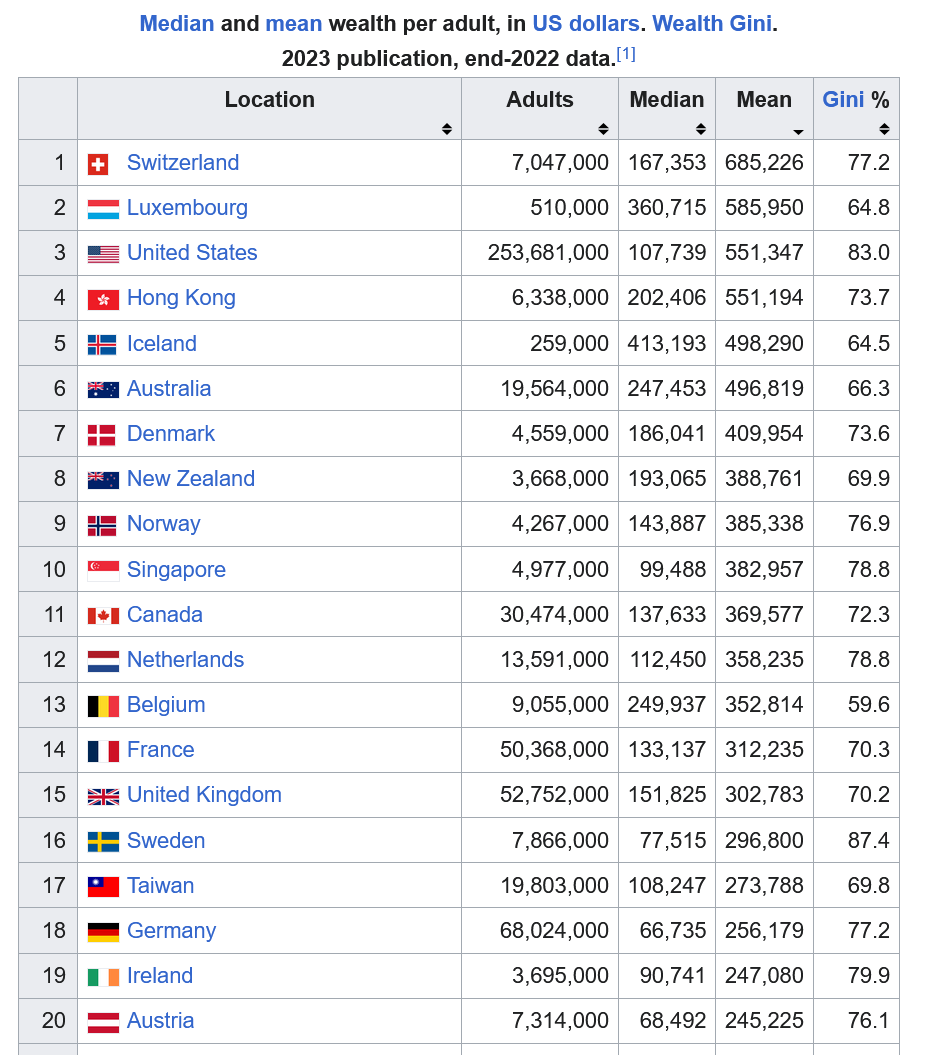Sort by Gini % column arrows
The image size is (934, 1055).
click(x=884, y=129)
